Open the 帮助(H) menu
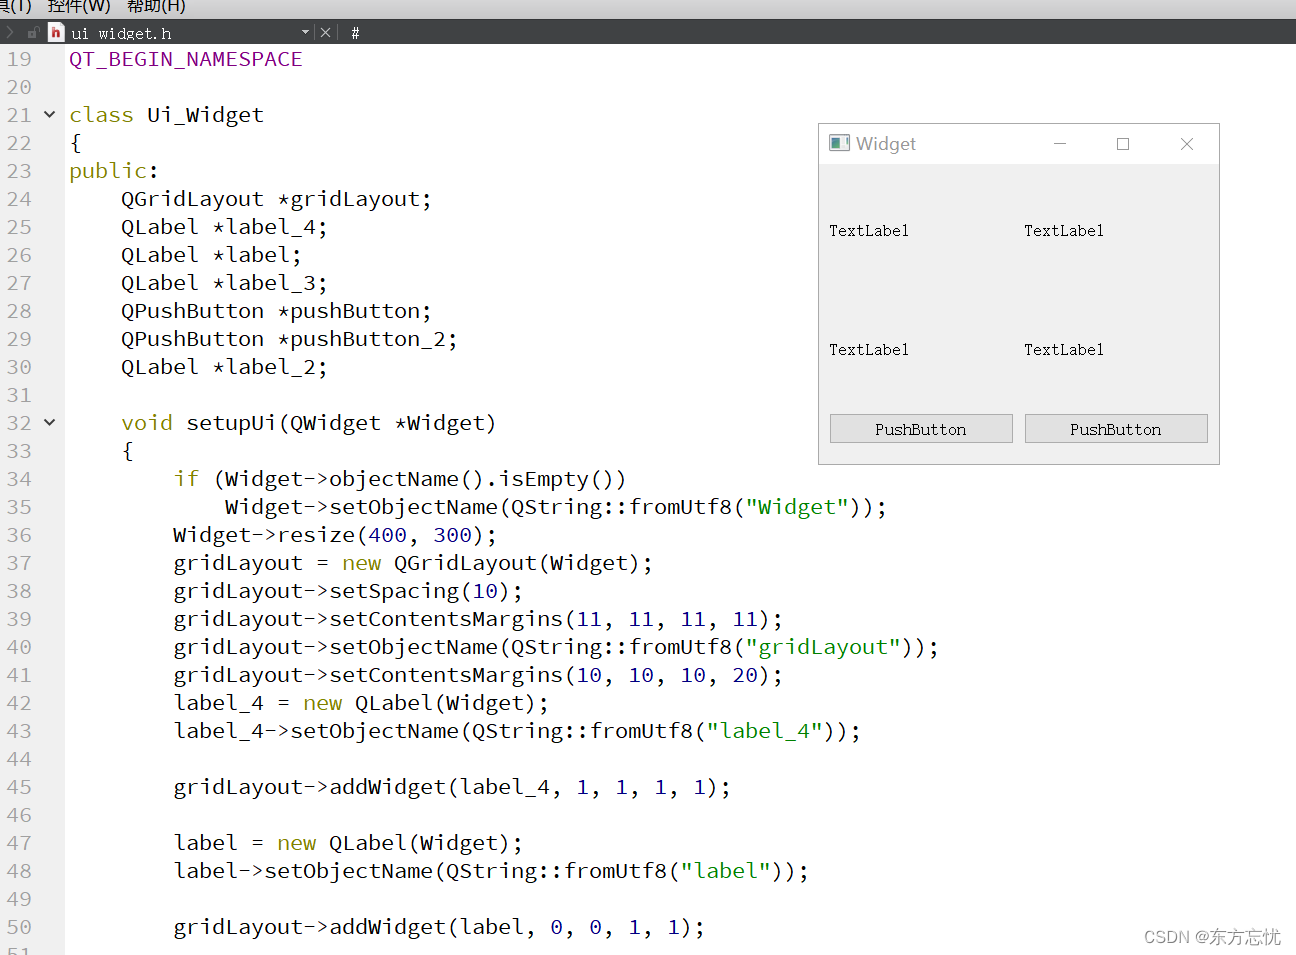 pos(156,7)
